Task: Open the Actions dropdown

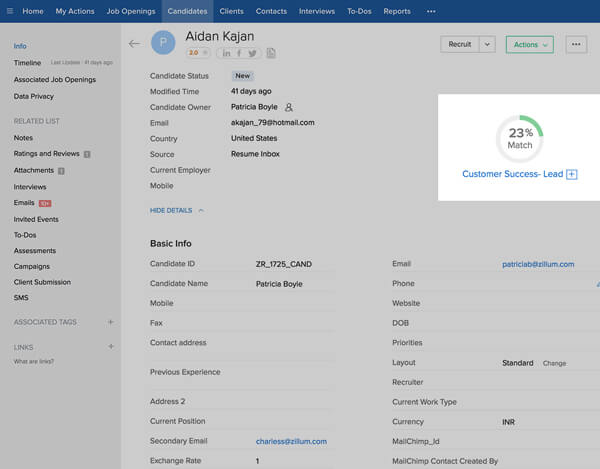Action: pos(529,44)
